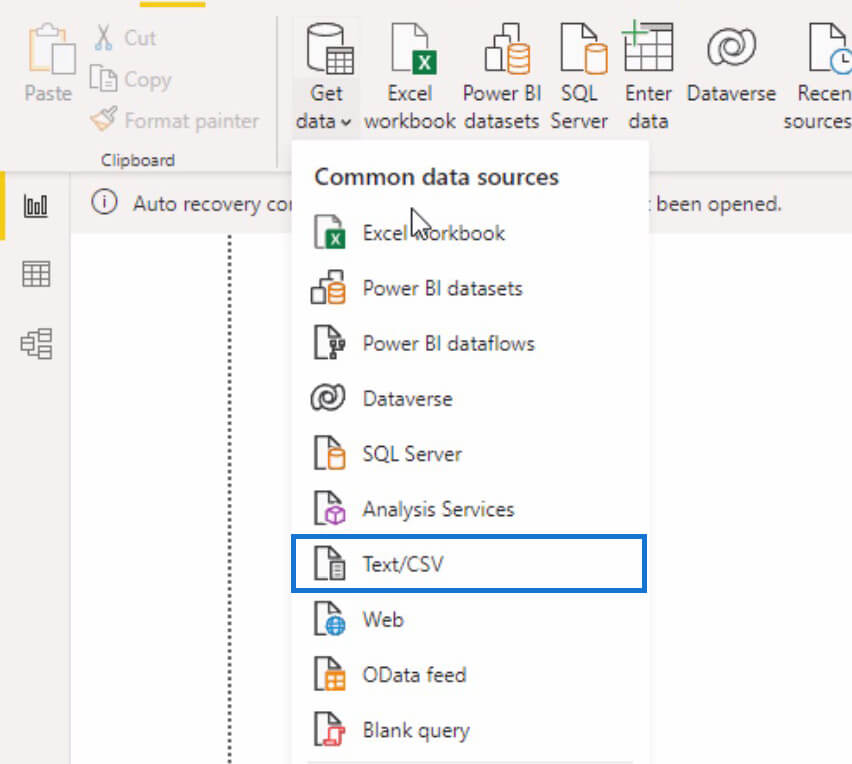This screenshot has height=764, width=852.
Task: Switch to Data view in the sidebar
Action: 36,274
